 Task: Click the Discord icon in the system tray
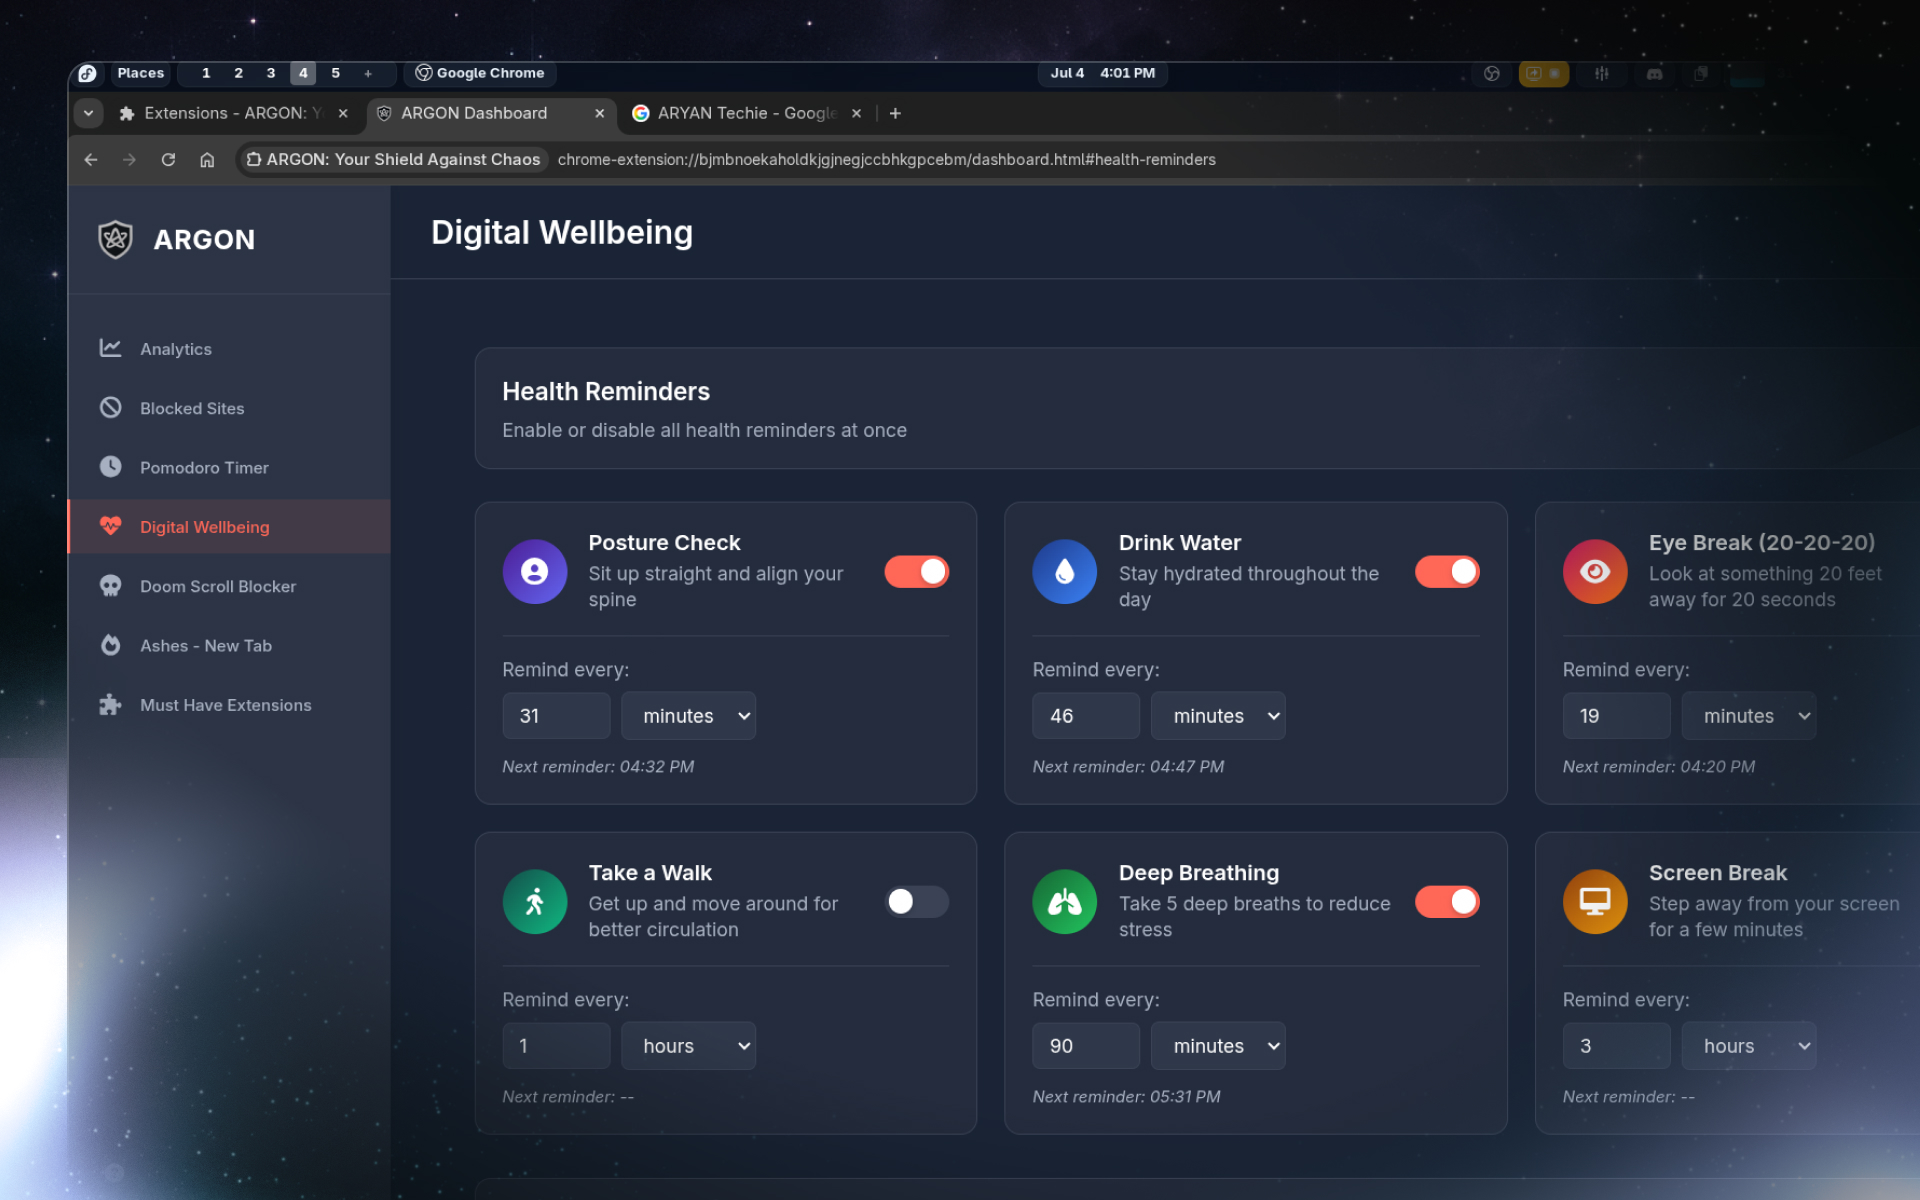(1655, 73)
